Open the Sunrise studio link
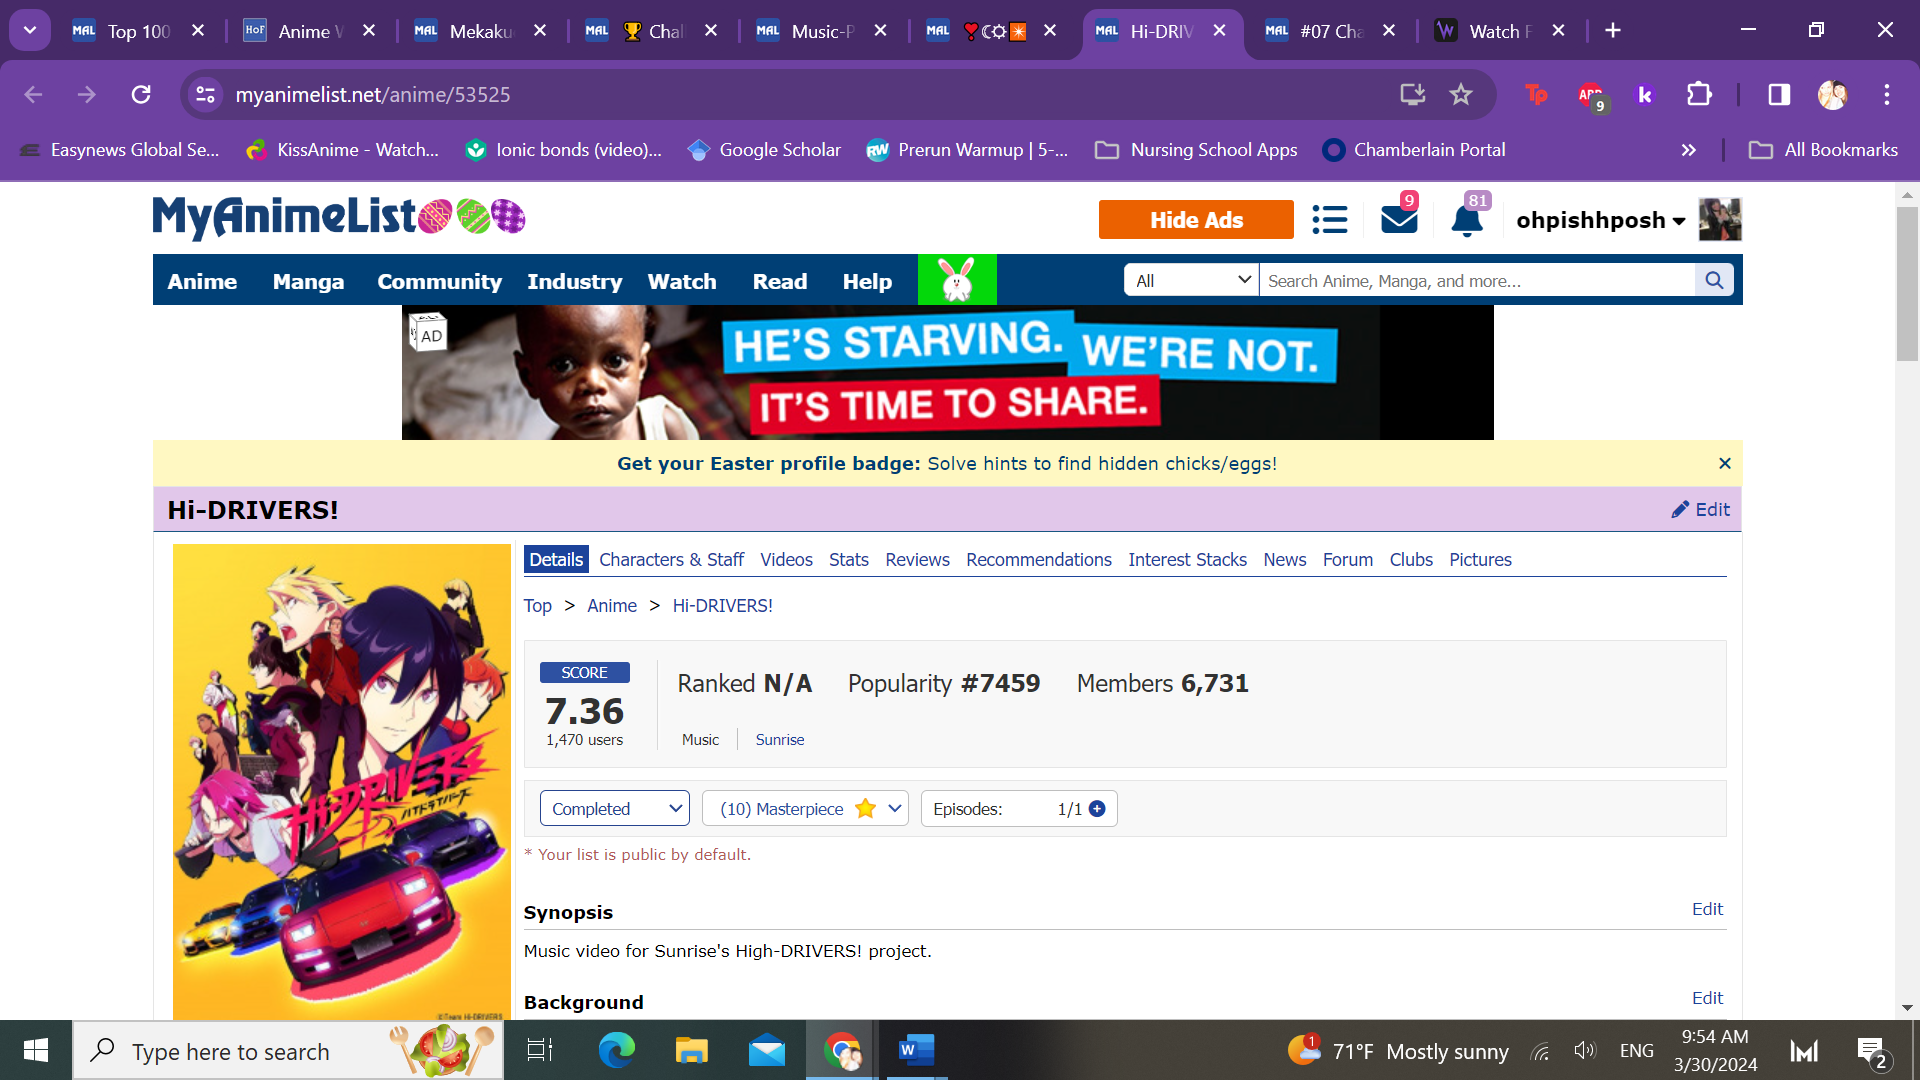Viewport: 1920px width, 1080px height. tap(779, 740)
